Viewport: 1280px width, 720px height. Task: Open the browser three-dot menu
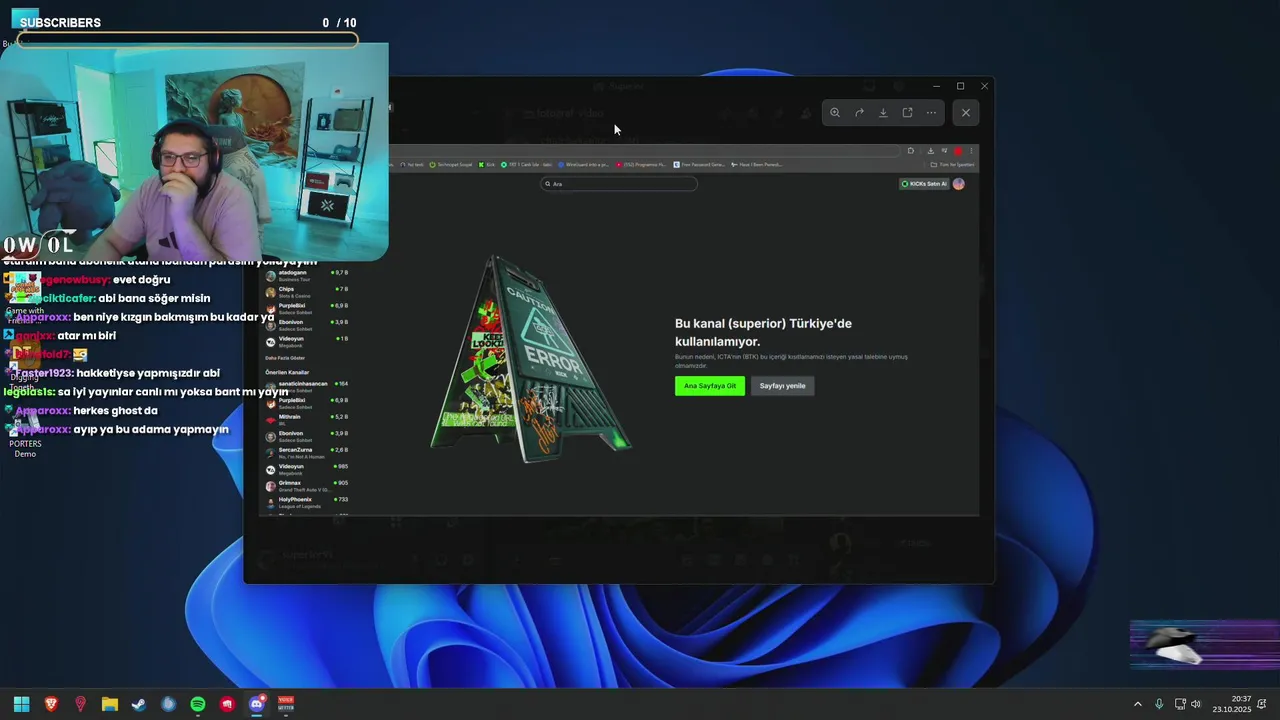[971, 151]
